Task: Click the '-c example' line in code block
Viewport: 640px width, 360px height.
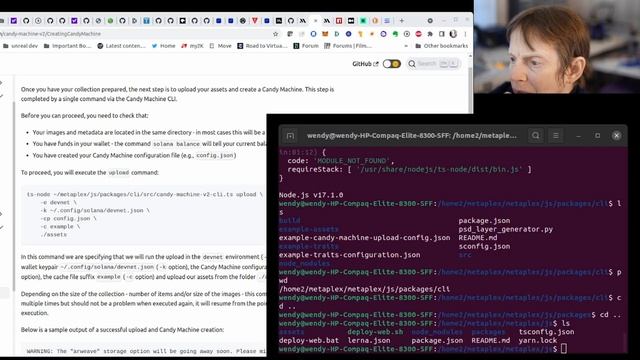Action: coord(60,226)
